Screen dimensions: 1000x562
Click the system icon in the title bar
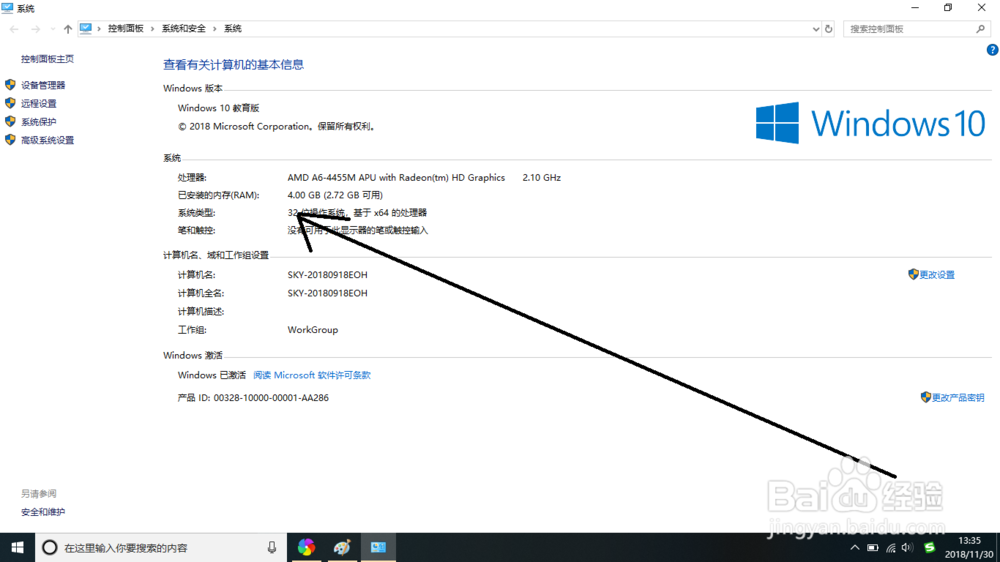click(x=7, y=8)
